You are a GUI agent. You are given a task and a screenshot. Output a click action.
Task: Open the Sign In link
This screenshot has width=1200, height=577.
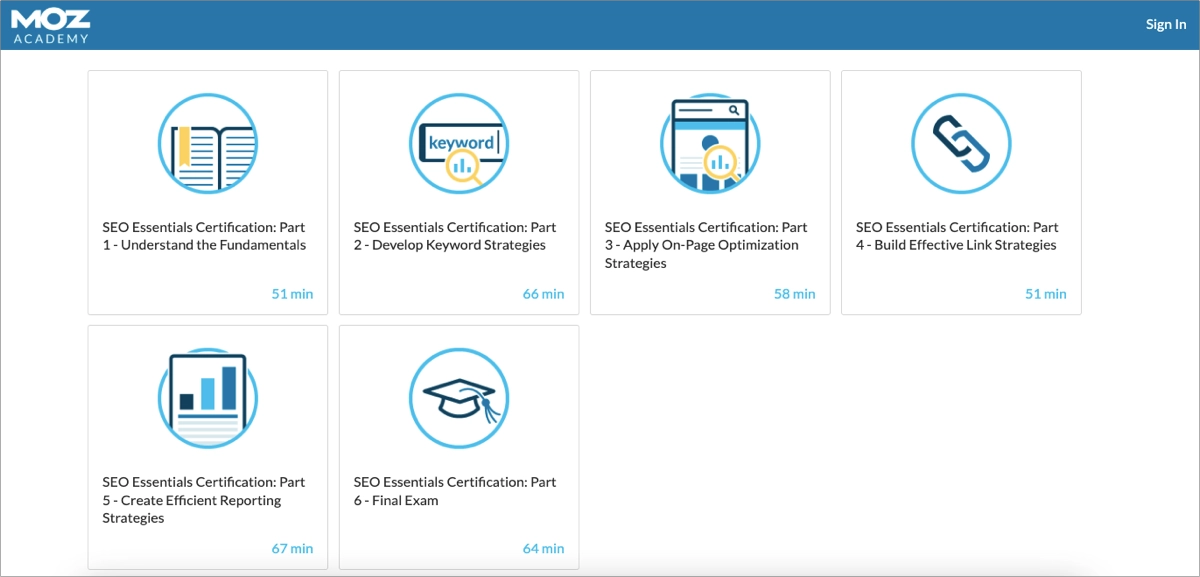[1165, 24]
